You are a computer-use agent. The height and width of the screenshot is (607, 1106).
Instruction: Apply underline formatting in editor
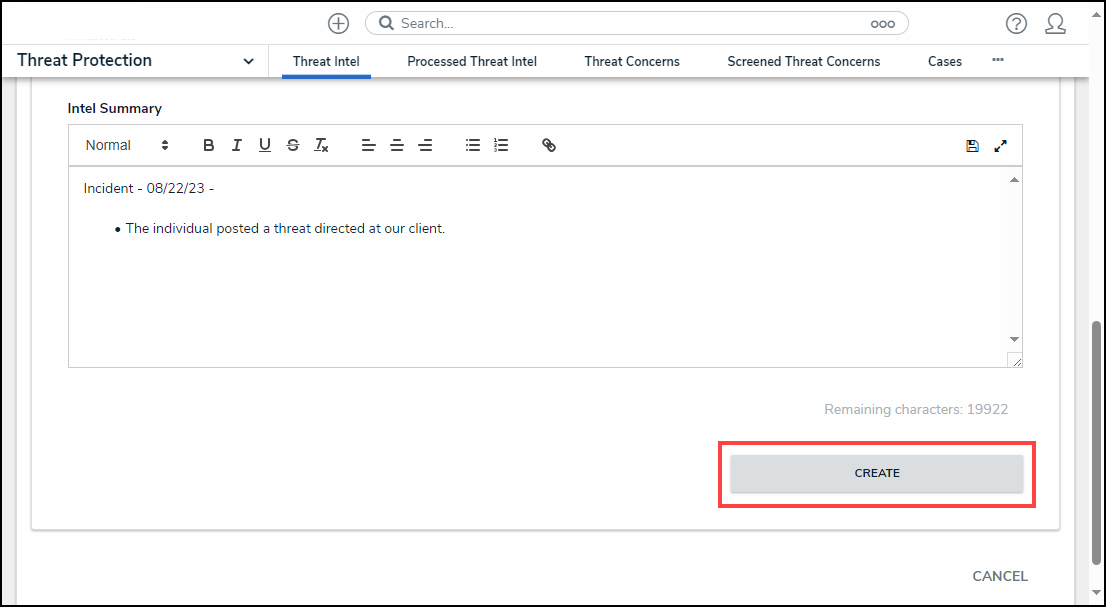(x=265, y=145)
